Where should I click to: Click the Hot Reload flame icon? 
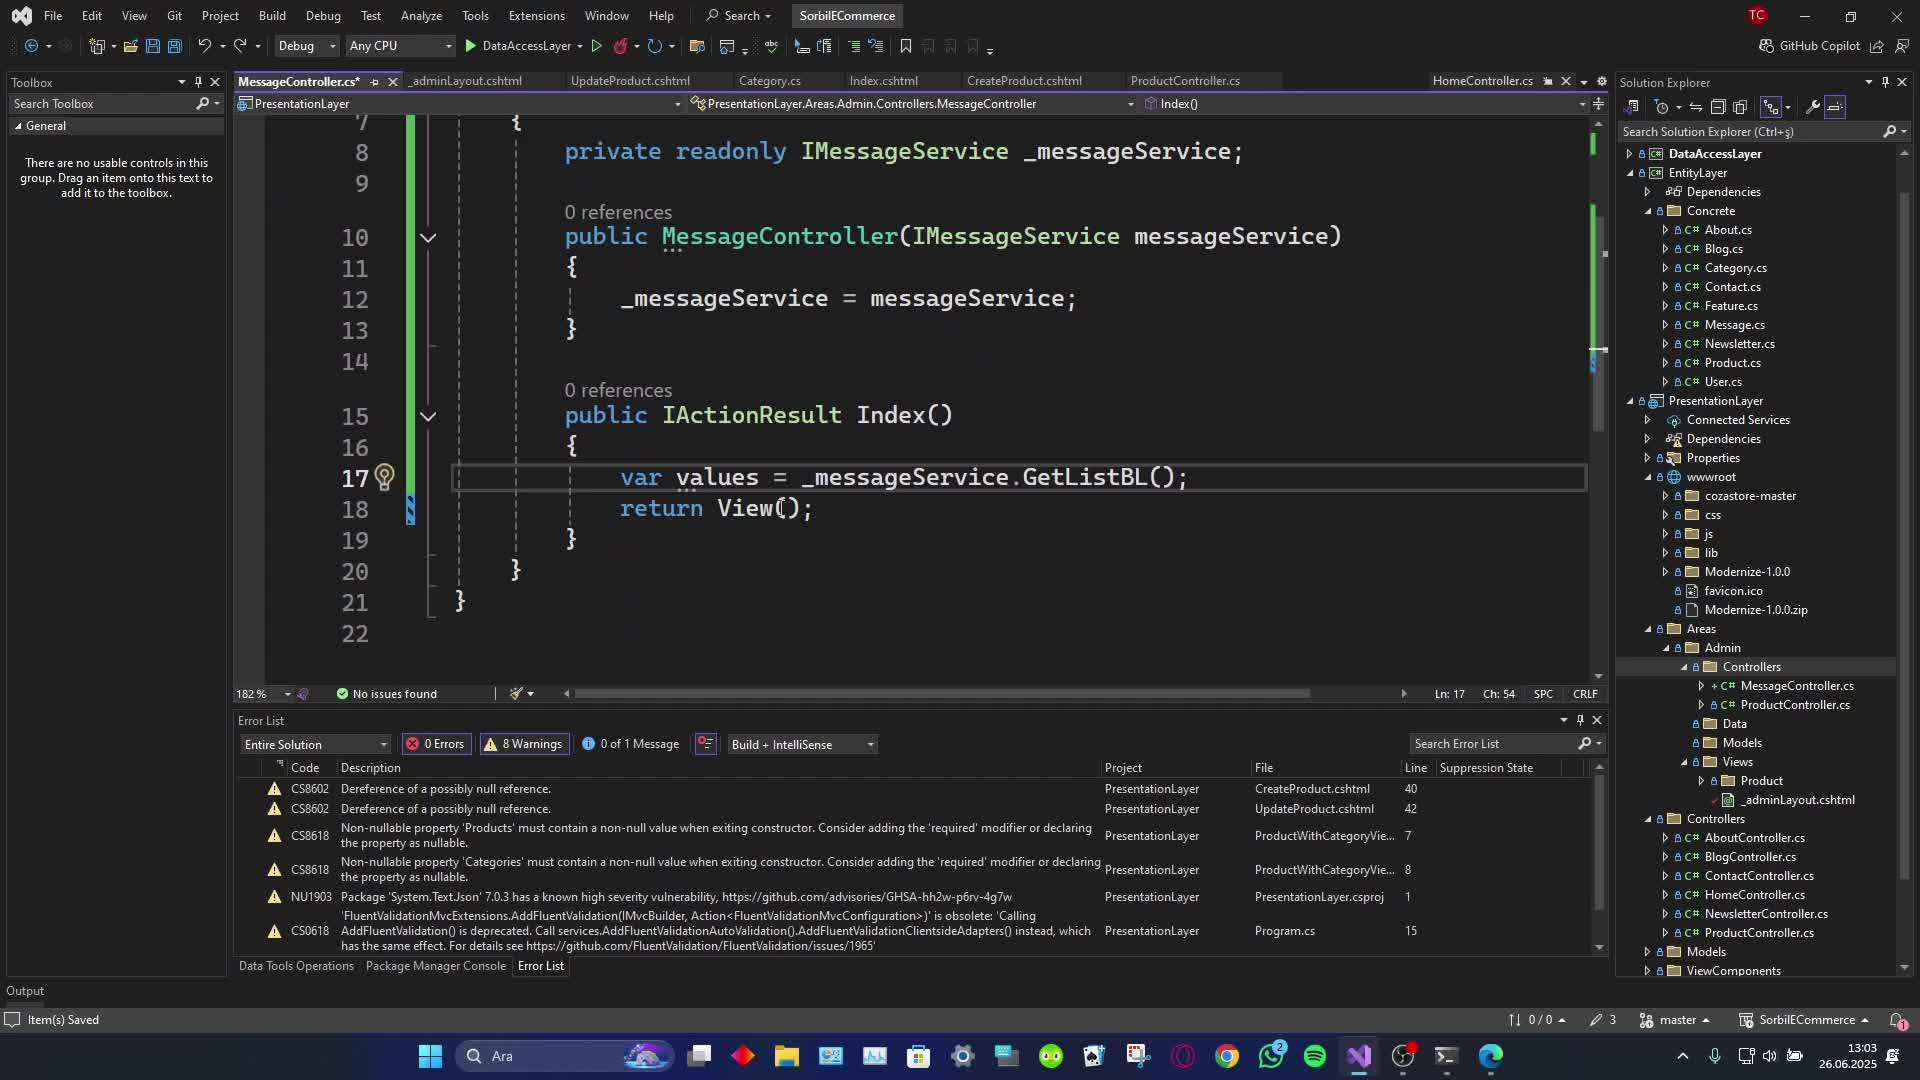click(x=621, y=46)
